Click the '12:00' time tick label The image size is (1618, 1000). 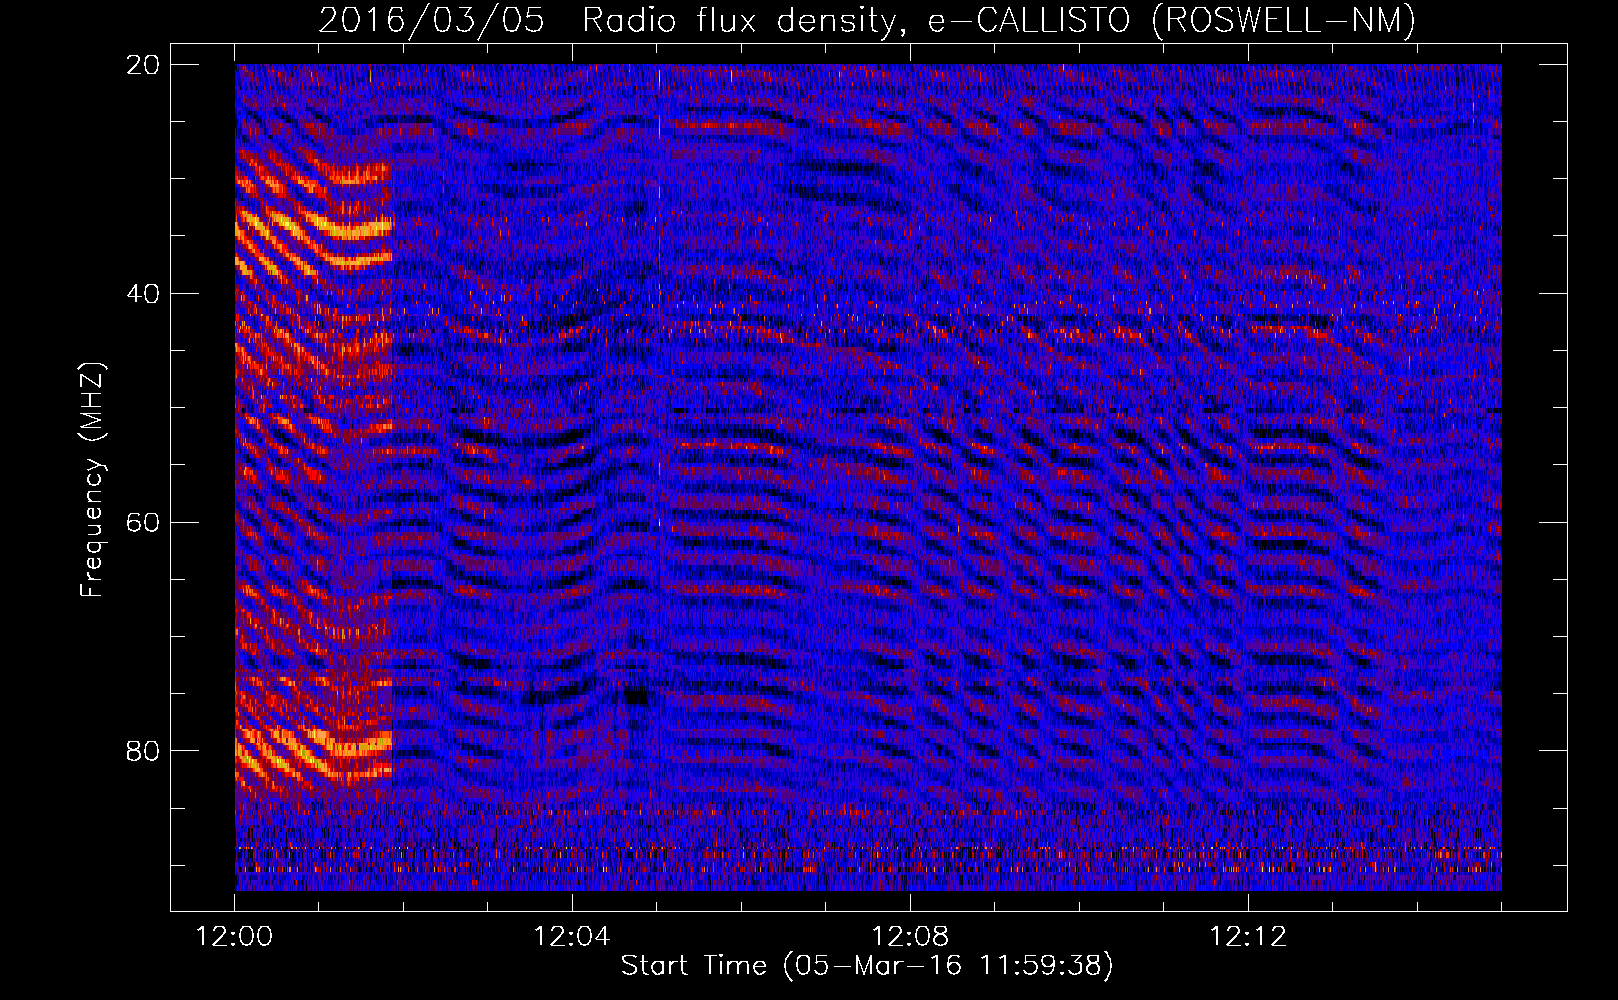coord(234,937)
